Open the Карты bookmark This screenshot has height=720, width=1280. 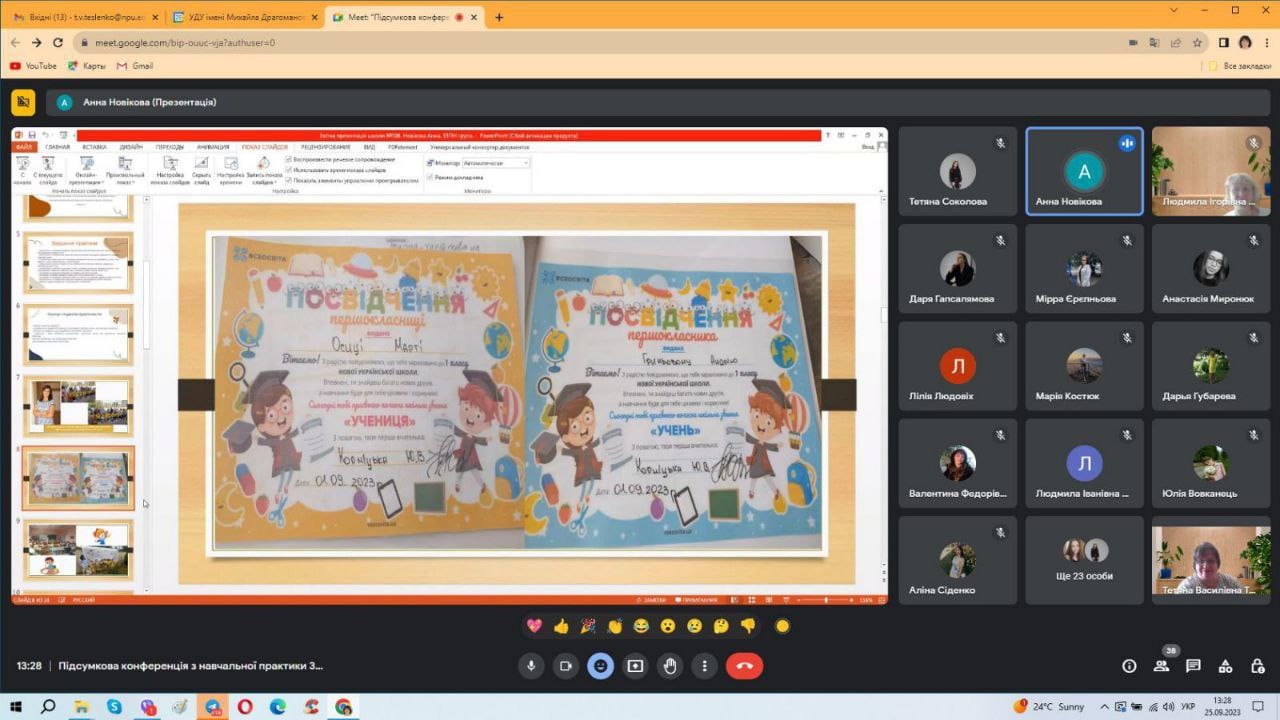87,66
